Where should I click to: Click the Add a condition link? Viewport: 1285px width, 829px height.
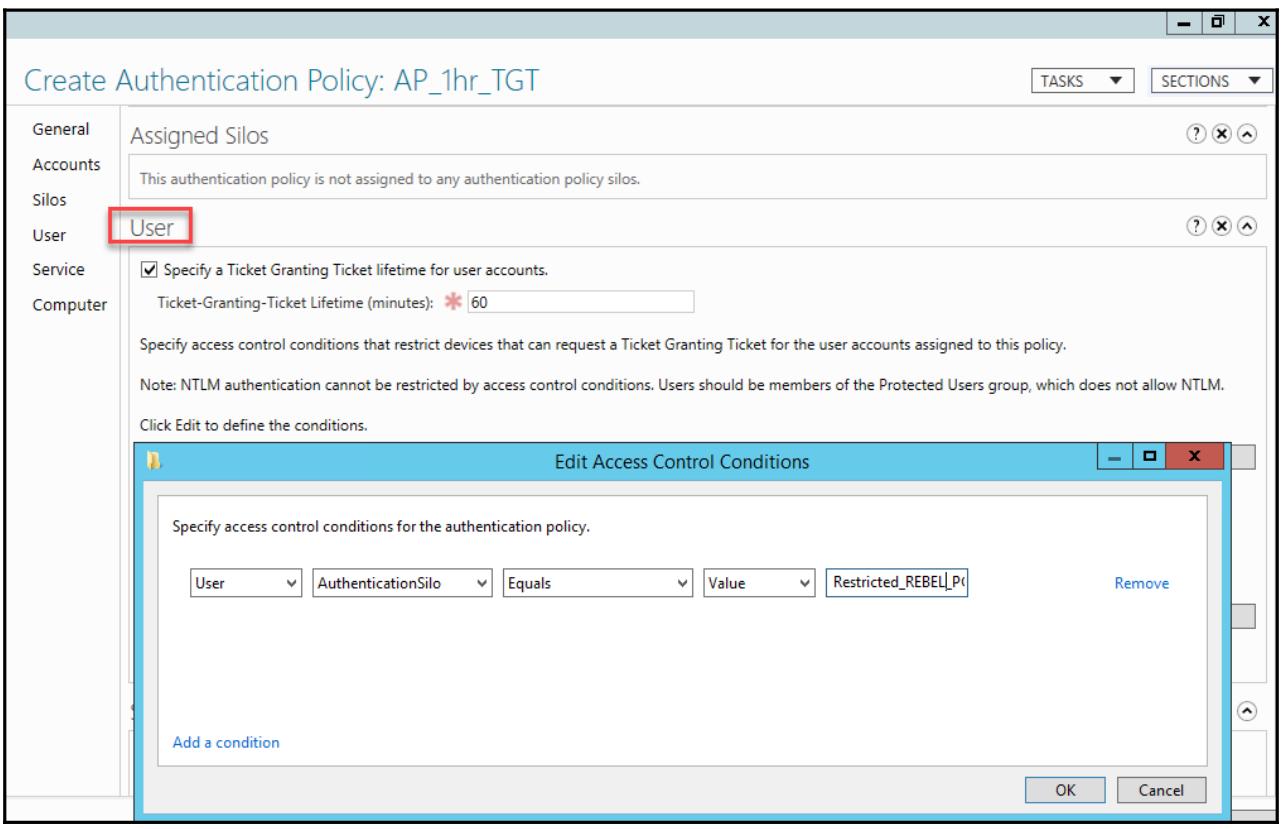coord(226,742)
